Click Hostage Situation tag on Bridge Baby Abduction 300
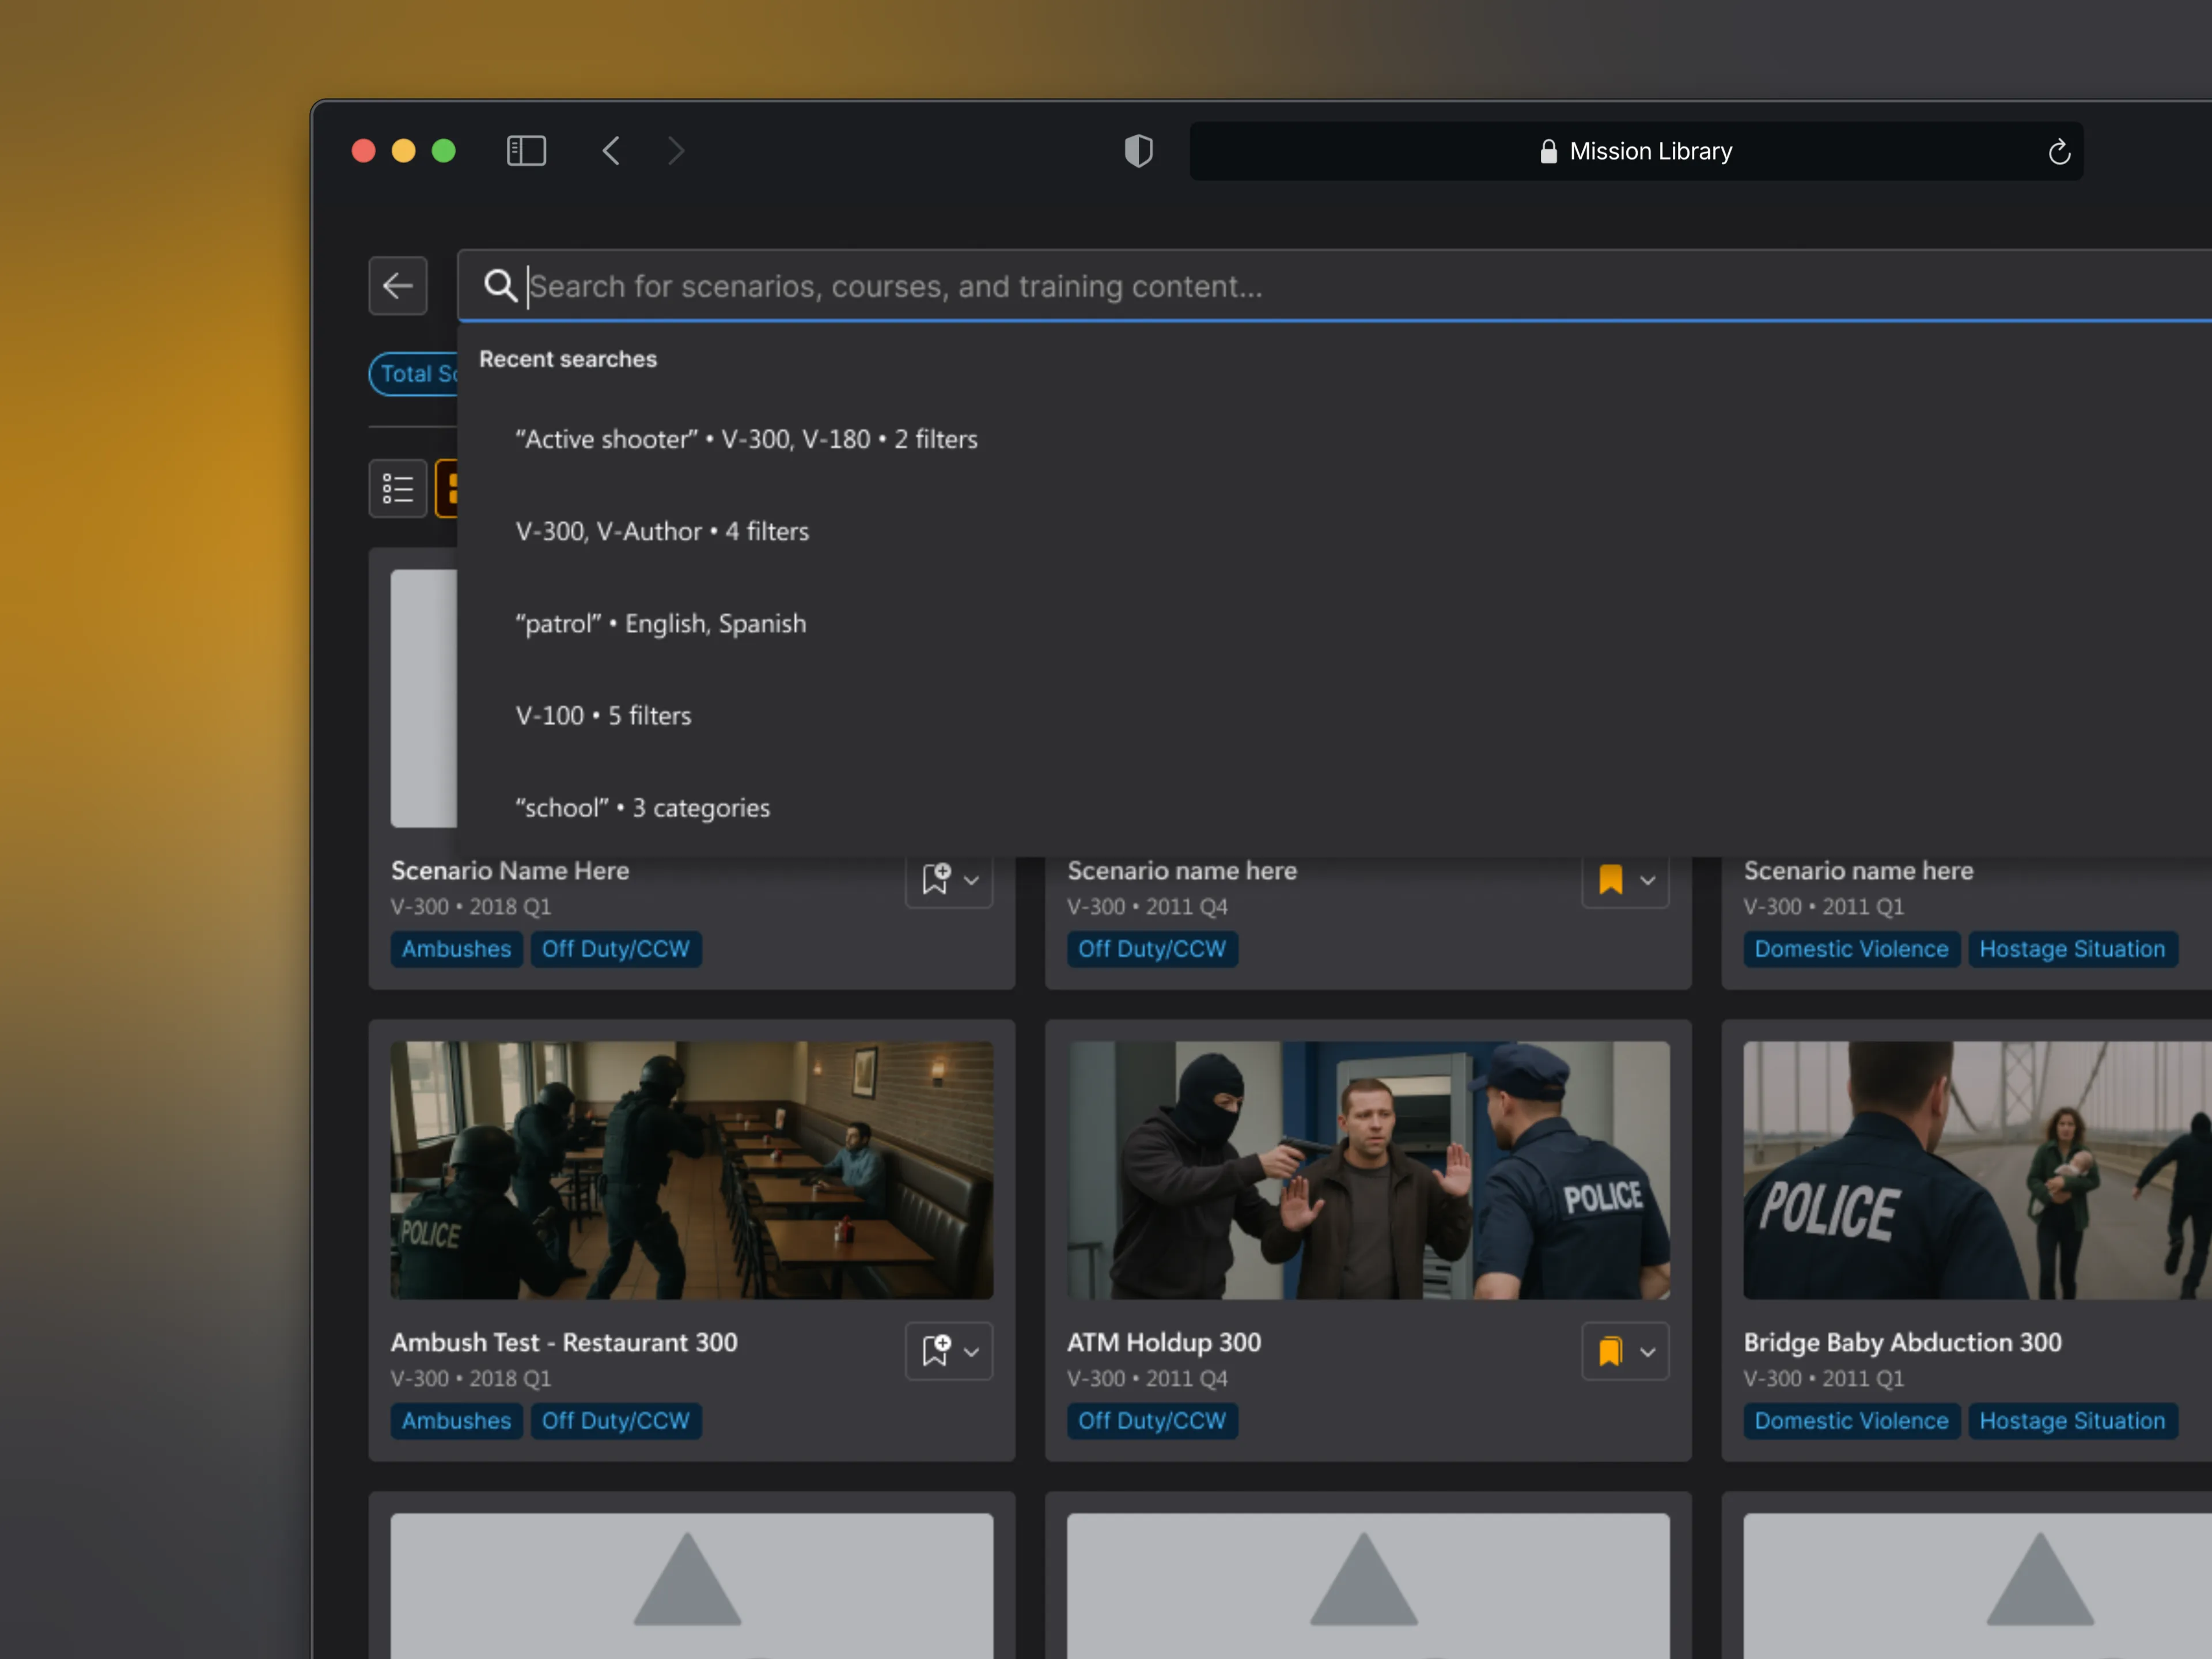 (2072, 1421)
